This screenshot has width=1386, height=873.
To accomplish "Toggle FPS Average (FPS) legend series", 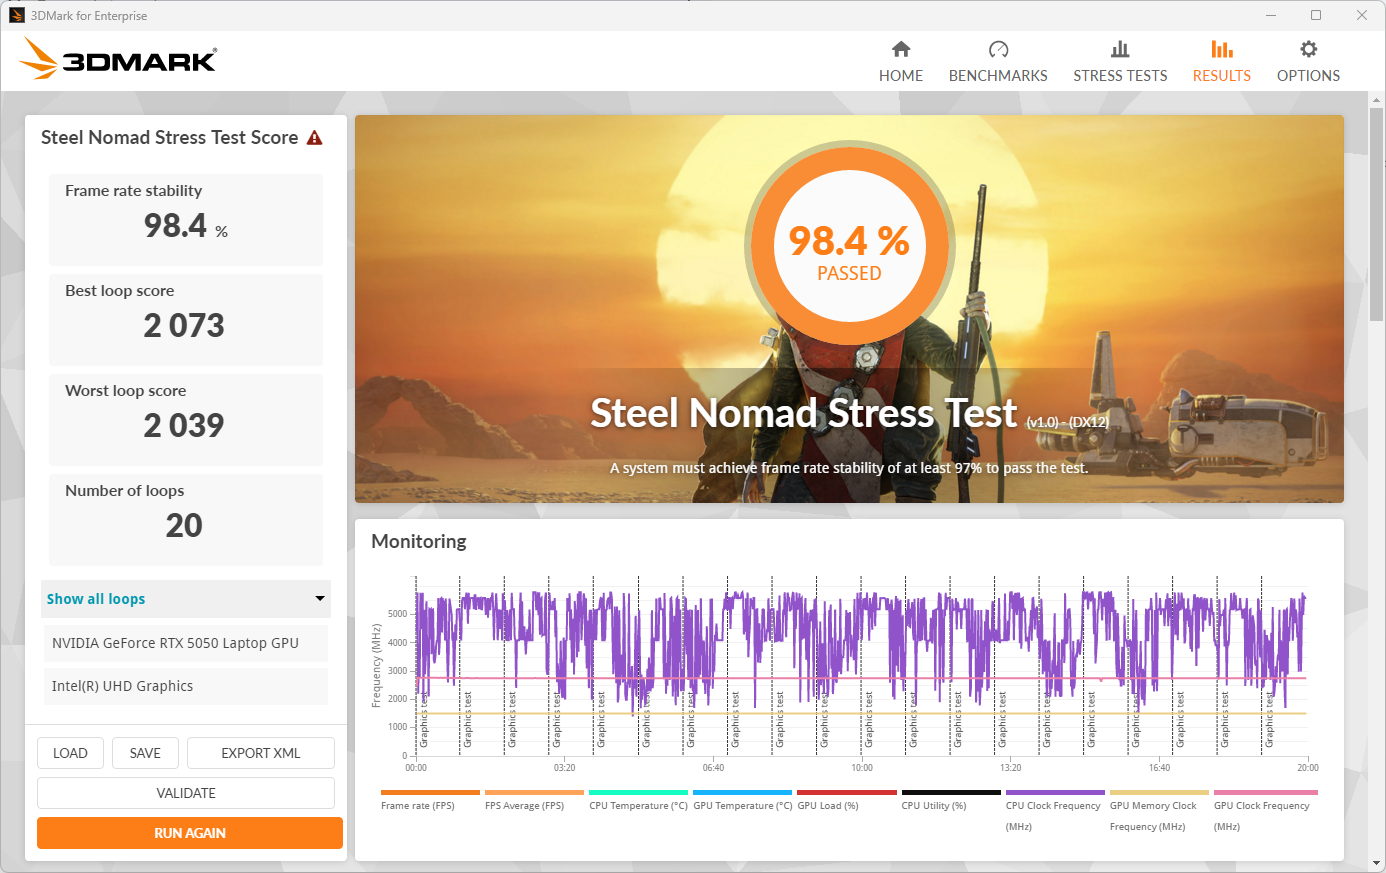I will [534, 800].
